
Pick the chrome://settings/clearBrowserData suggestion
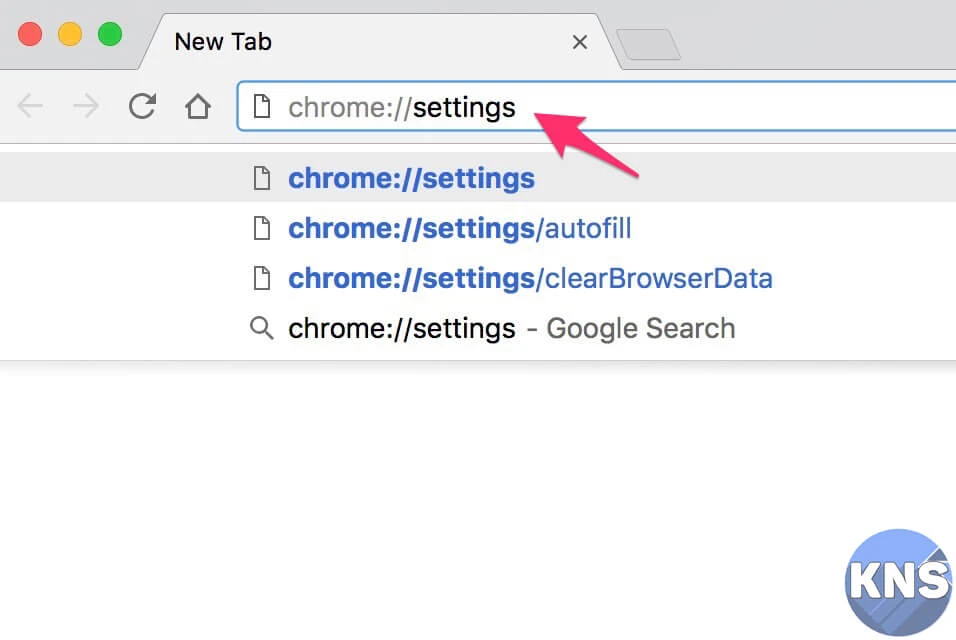tap(530, 278)
